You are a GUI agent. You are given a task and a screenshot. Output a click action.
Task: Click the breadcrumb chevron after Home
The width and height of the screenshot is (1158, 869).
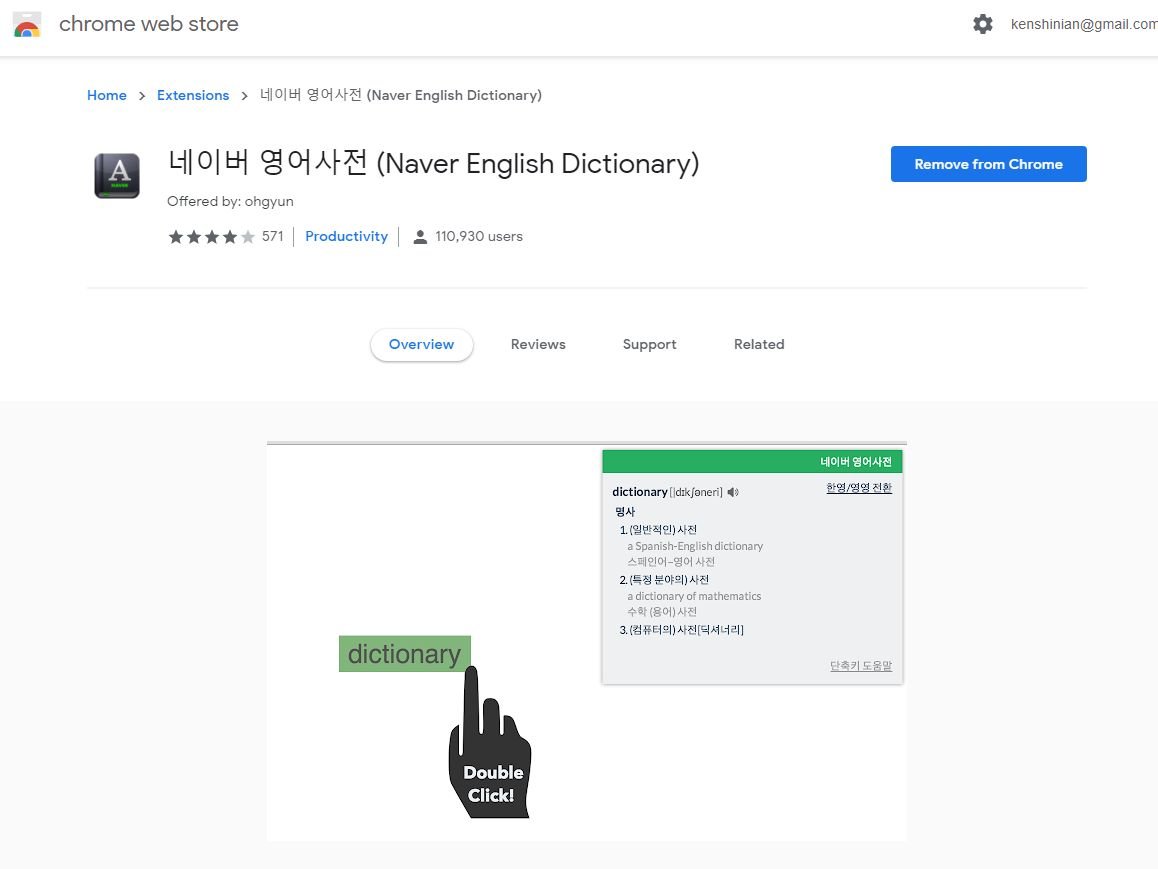(x=142, y=96)
